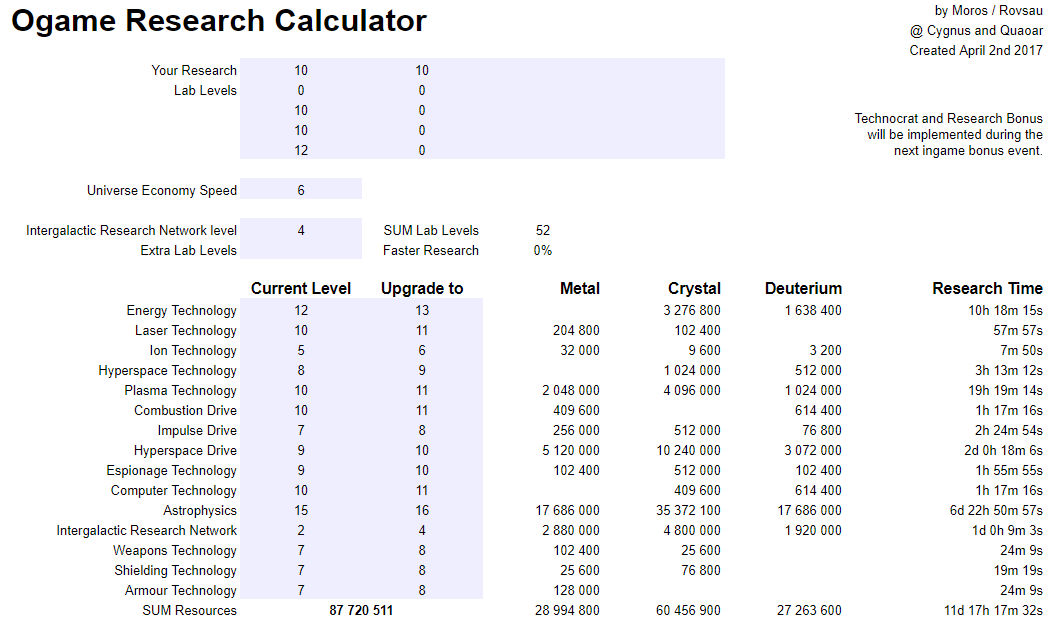Click the Metal column header
Viewport: 1049px width, 619px height.
pos(579,288)
